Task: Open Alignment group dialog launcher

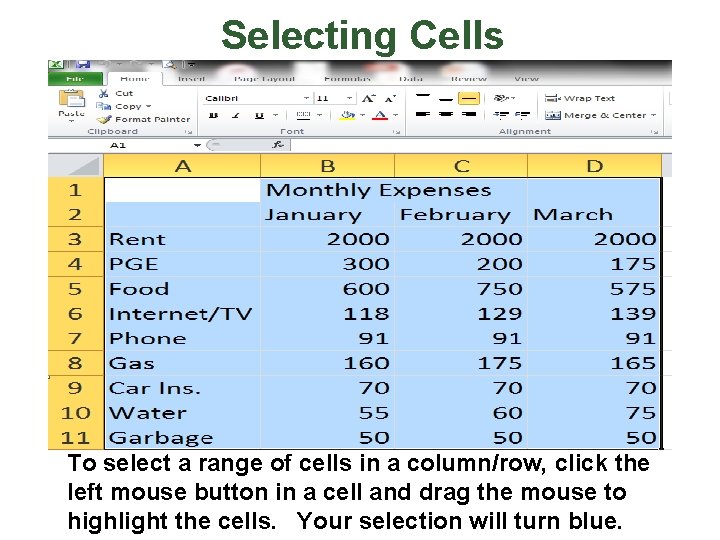Action: point(654,132)
